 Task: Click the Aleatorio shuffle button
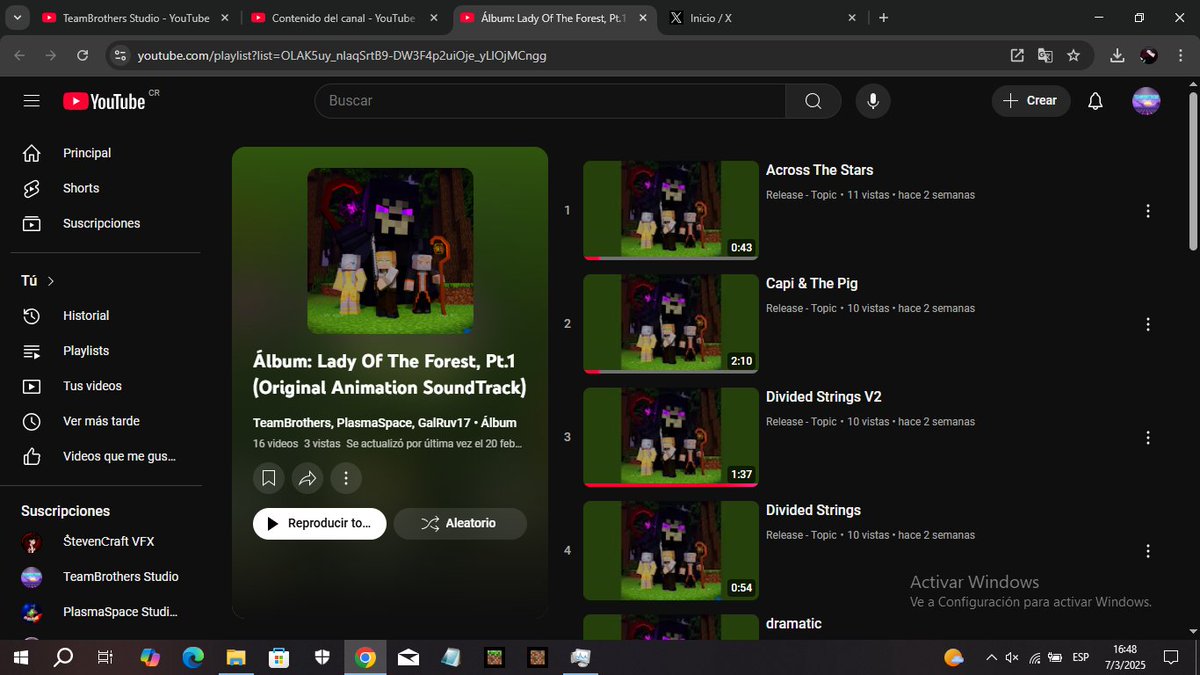click(x=460, y=523)
